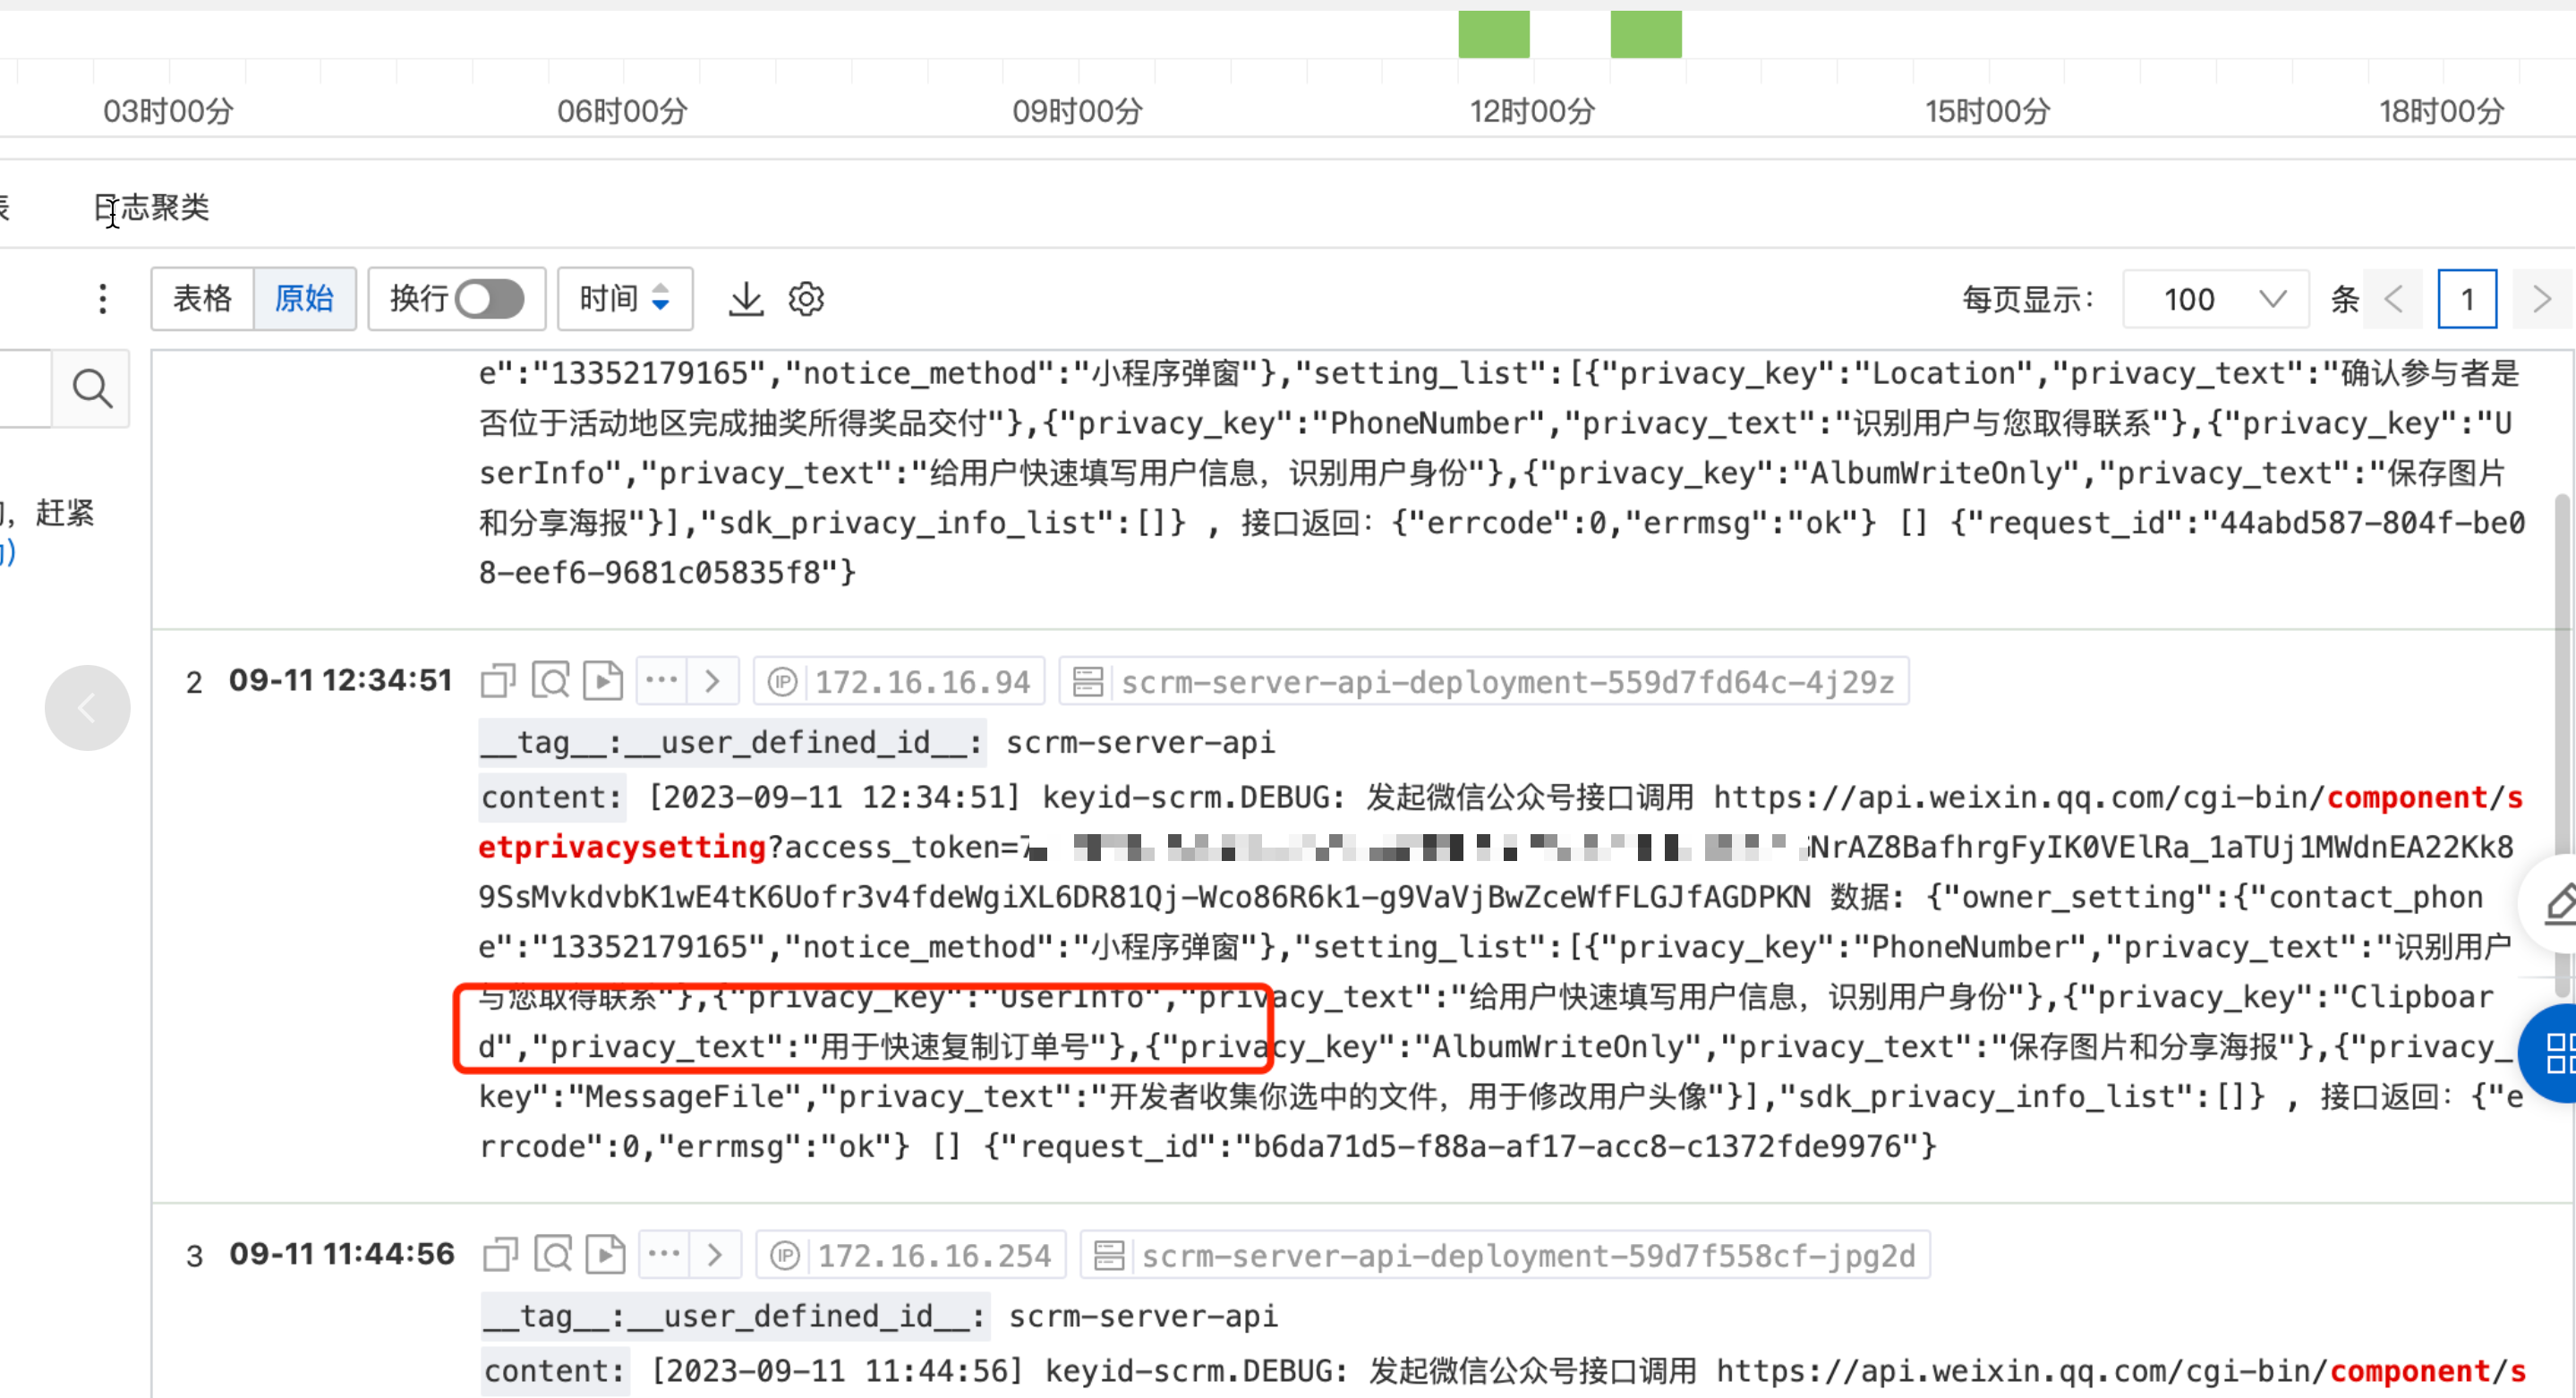Viewport: 2576px width, 1398px height.
Task: Toggle the 换行 line-wrap switch
Action: pyautogui.click(x=489, y=299)
